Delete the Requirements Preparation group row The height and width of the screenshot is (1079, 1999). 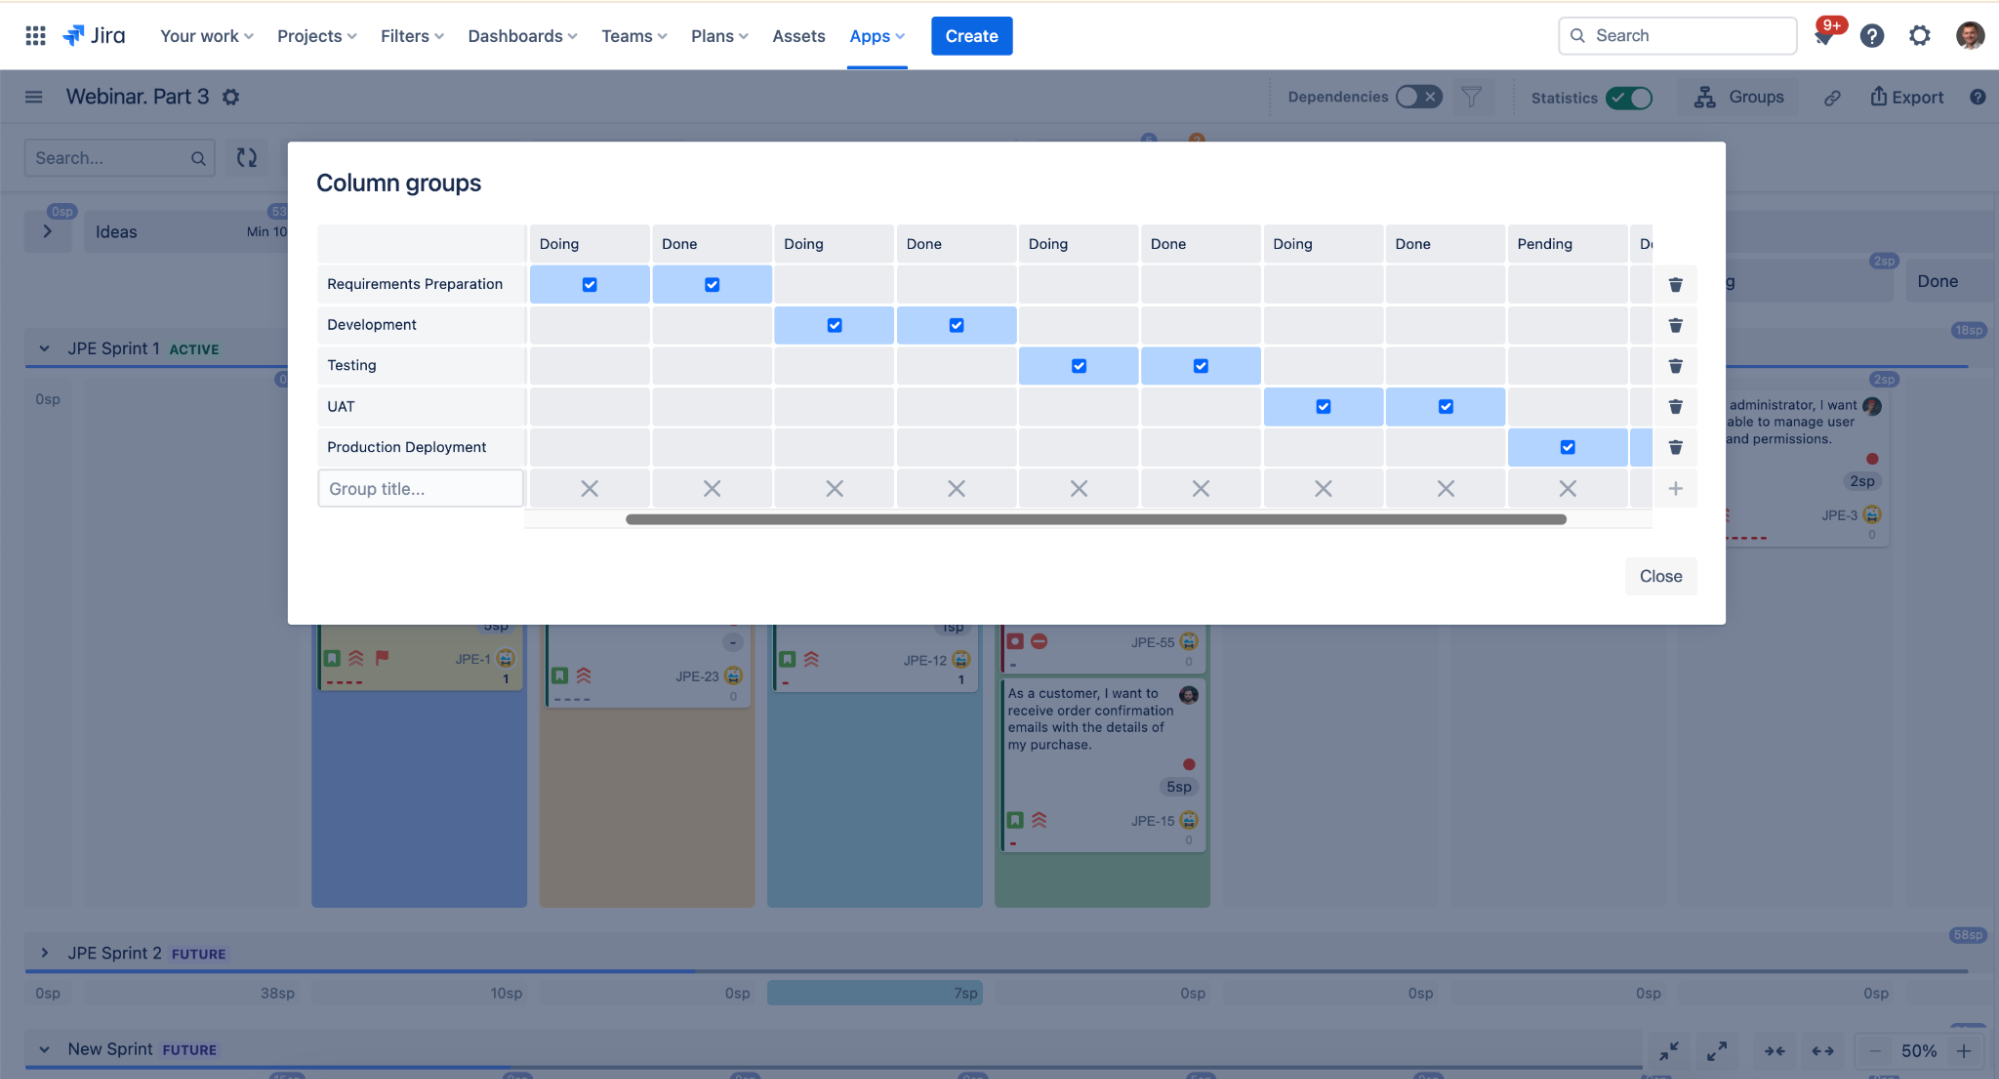(x=1675, y=285)
